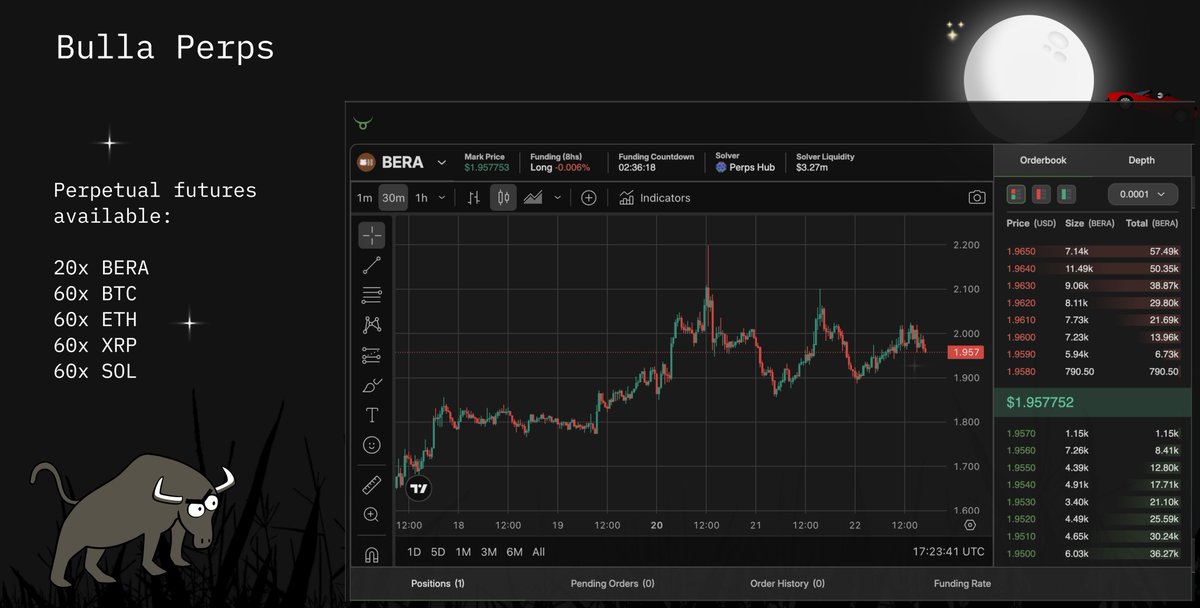
Task: Open chart scale settings gear icon
Action: click(969, 525)
